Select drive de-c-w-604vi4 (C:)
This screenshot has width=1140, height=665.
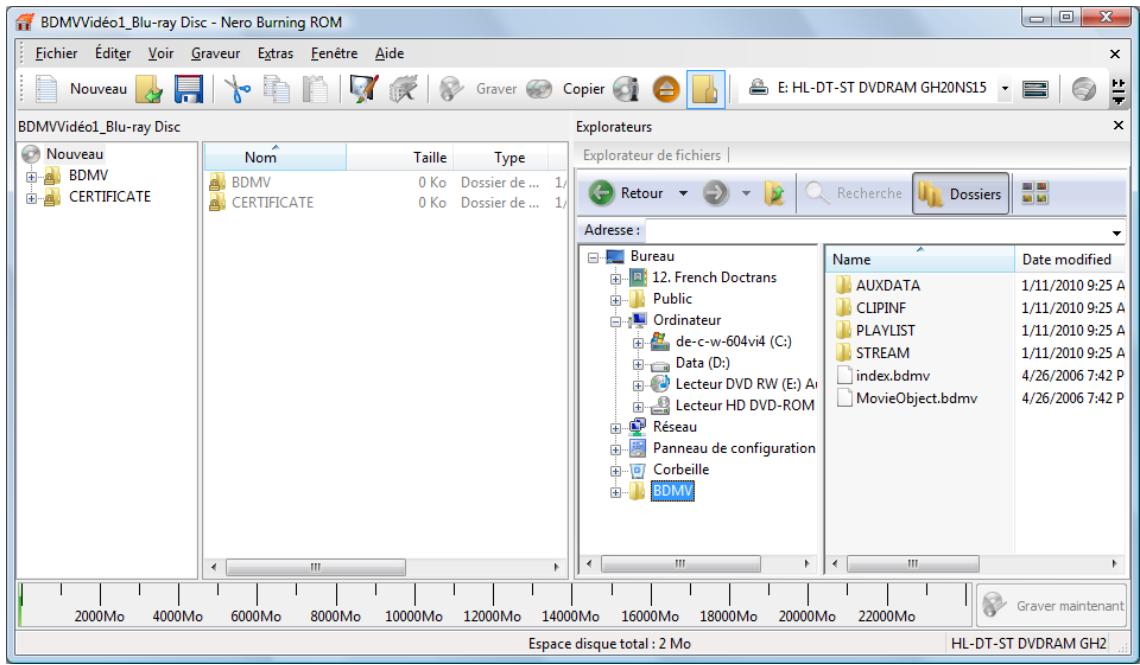(733, 342)
